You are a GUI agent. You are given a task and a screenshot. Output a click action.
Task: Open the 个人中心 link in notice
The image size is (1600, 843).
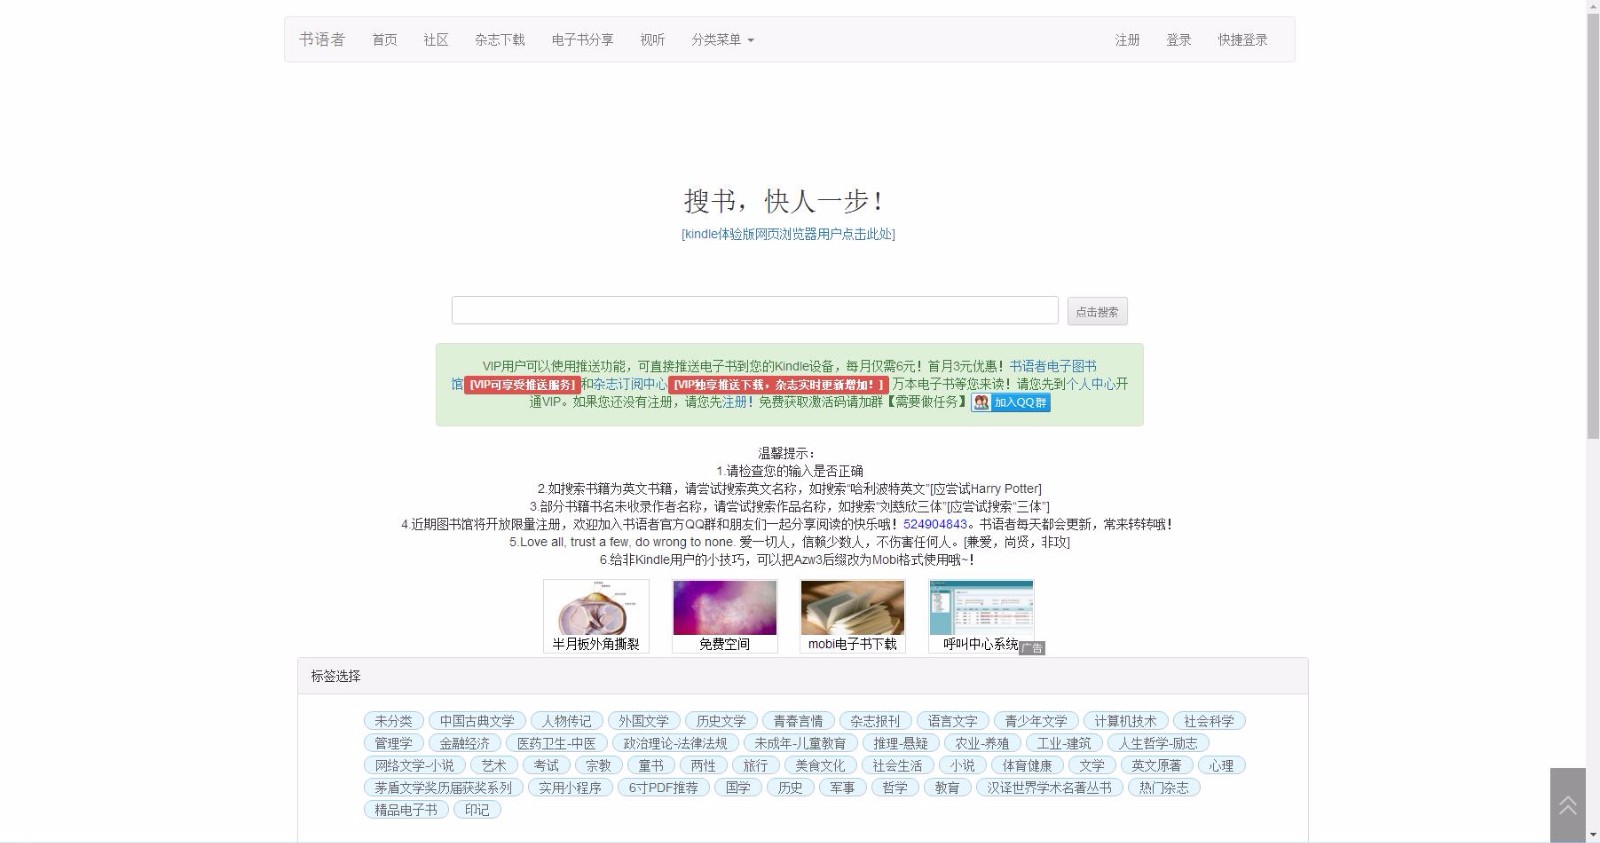pyautogui.click(x=1090, y=384)
